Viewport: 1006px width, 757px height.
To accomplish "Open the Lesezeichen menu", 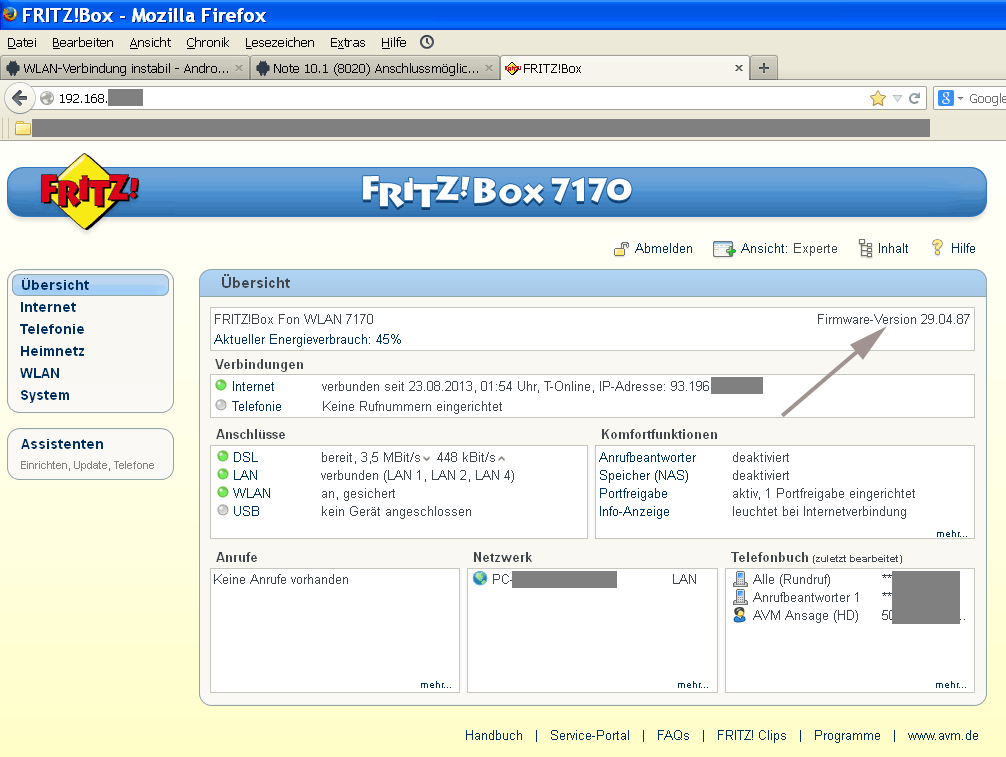I will pyautogui.click(x=280, y=42).
